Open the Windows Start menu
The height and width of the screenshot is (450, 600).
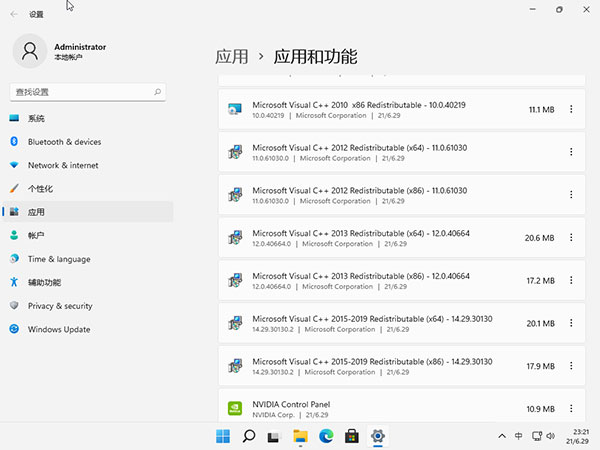tap(223, 436)
